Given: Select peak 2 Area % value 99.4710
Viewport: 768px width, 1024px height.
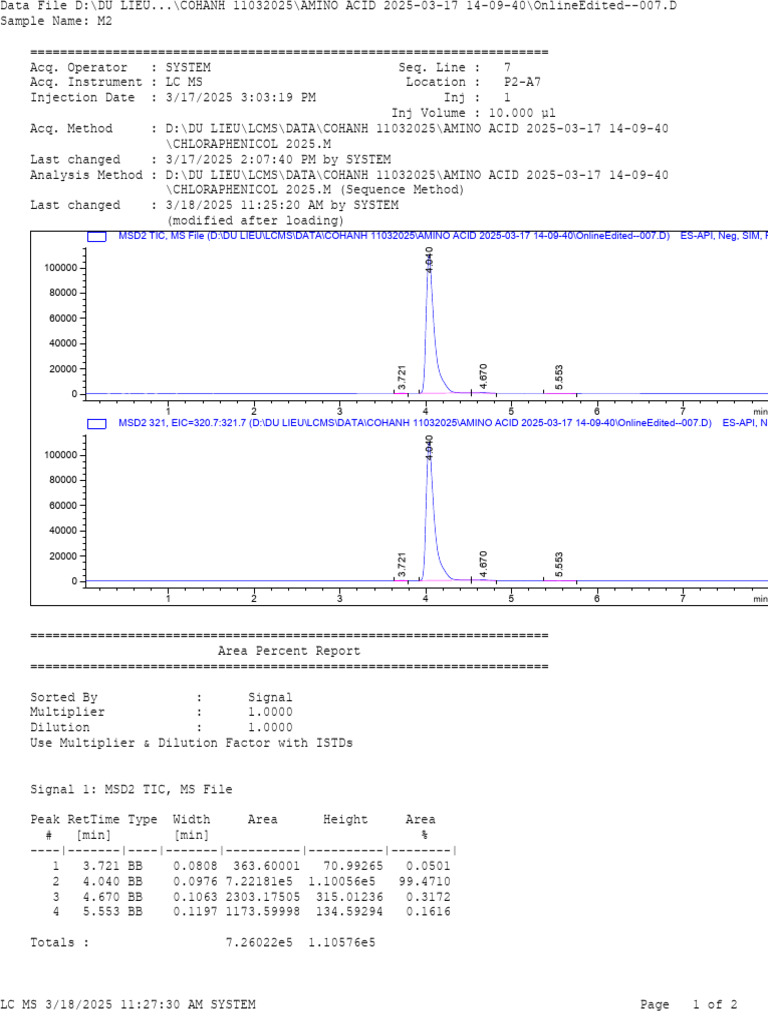Looking at the screenshot, I should [x=424, y=881].
